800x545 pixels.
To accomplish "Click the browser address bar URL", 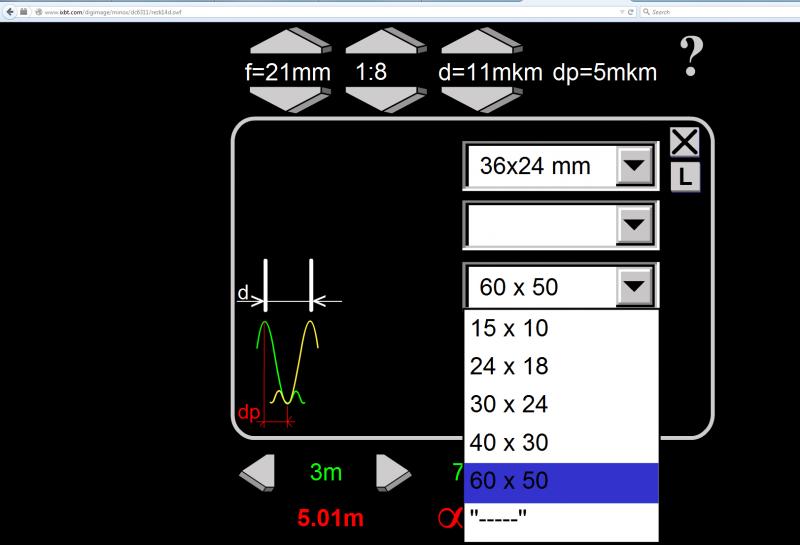I will (113, 12).
